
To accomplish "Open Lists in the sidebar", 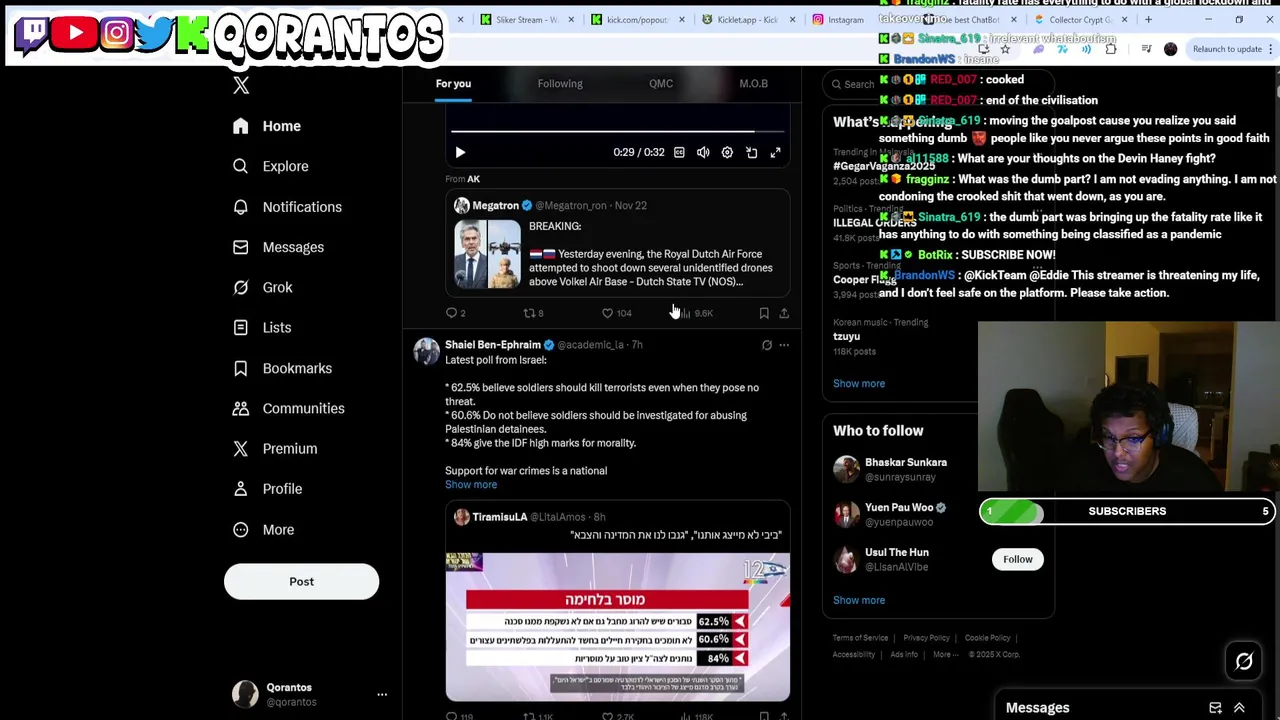I will click(262, 327).
